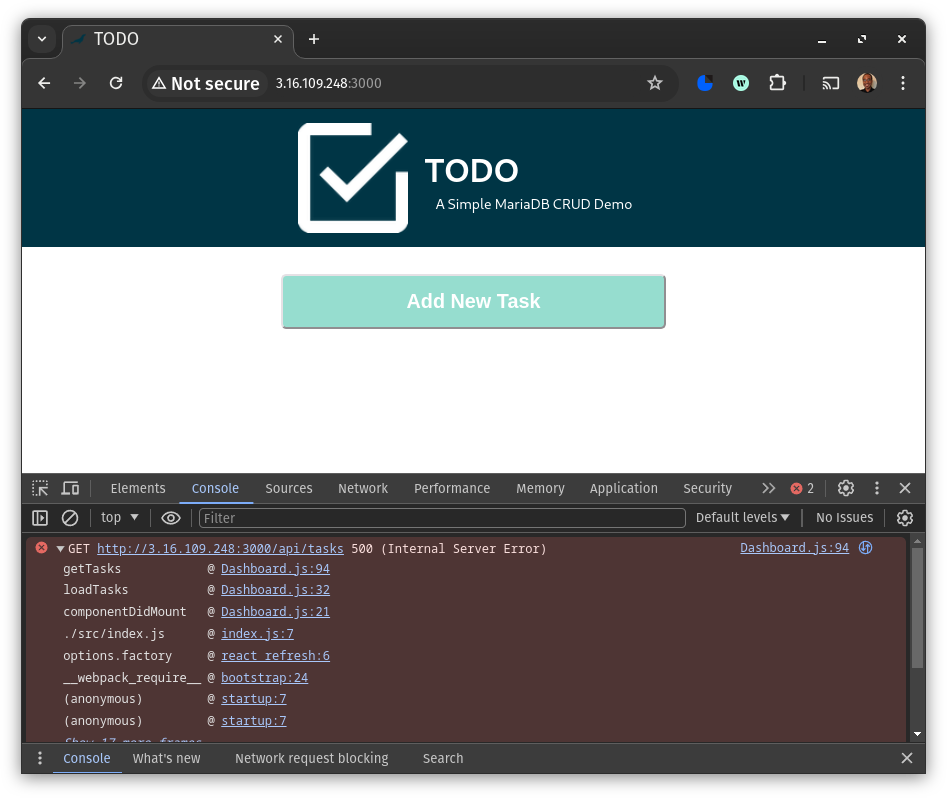This screenshot has height=798, width=947.
Task: Close the TODO browser tab
Action: [278, 39]
